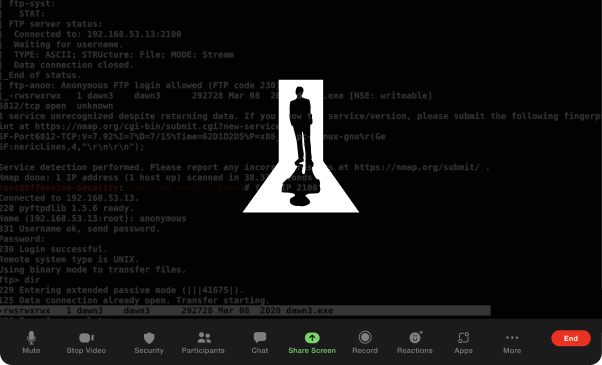Click 'Connected to: 192.168.53.13:2100' line

pyautogui.click(x=98, y=34)
